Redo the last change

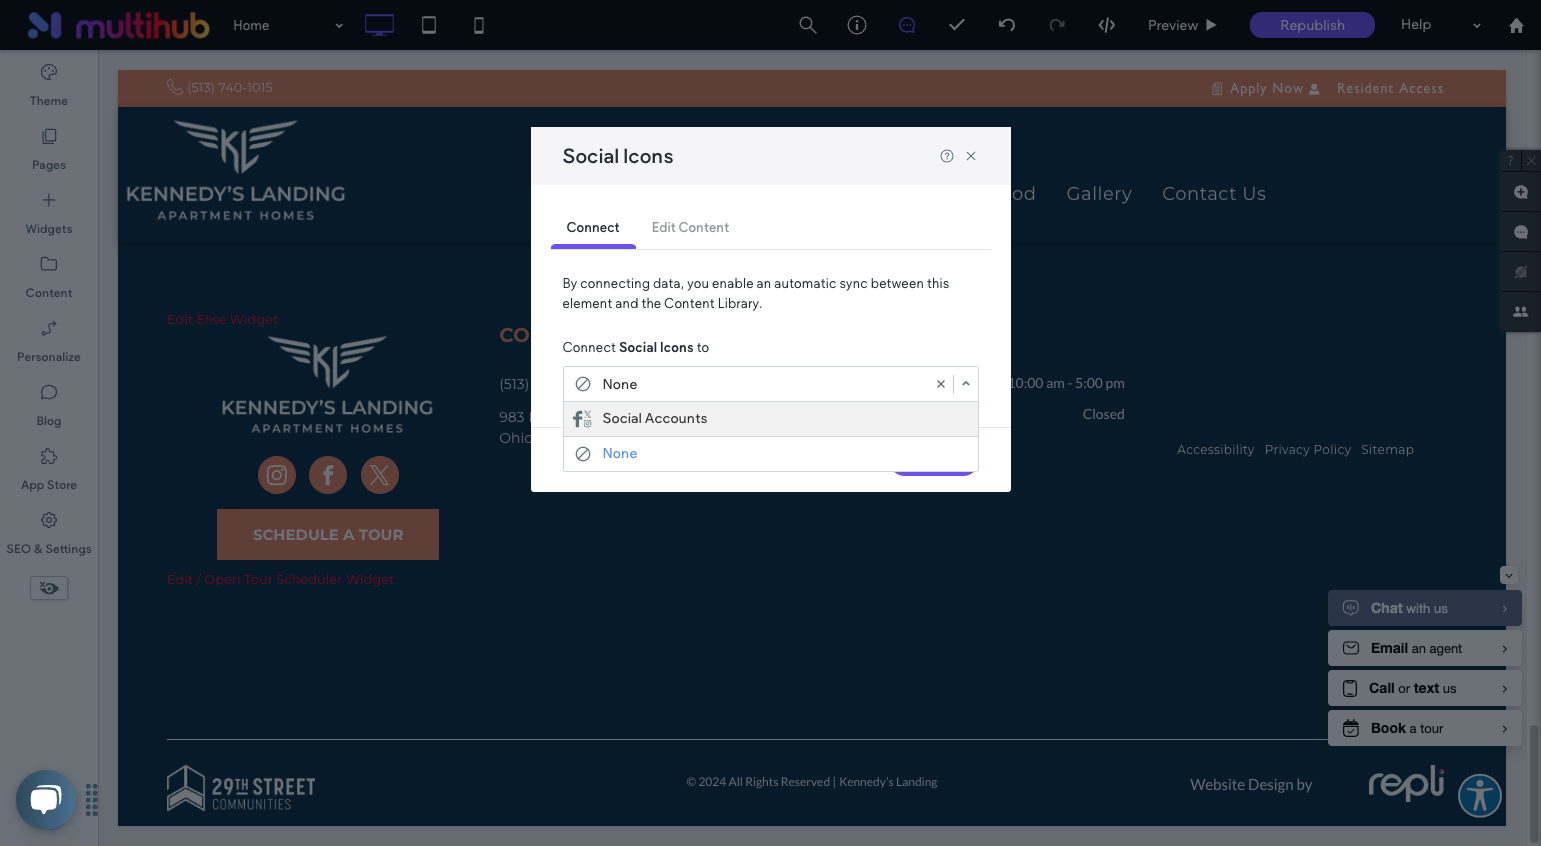coord(1057,25)
